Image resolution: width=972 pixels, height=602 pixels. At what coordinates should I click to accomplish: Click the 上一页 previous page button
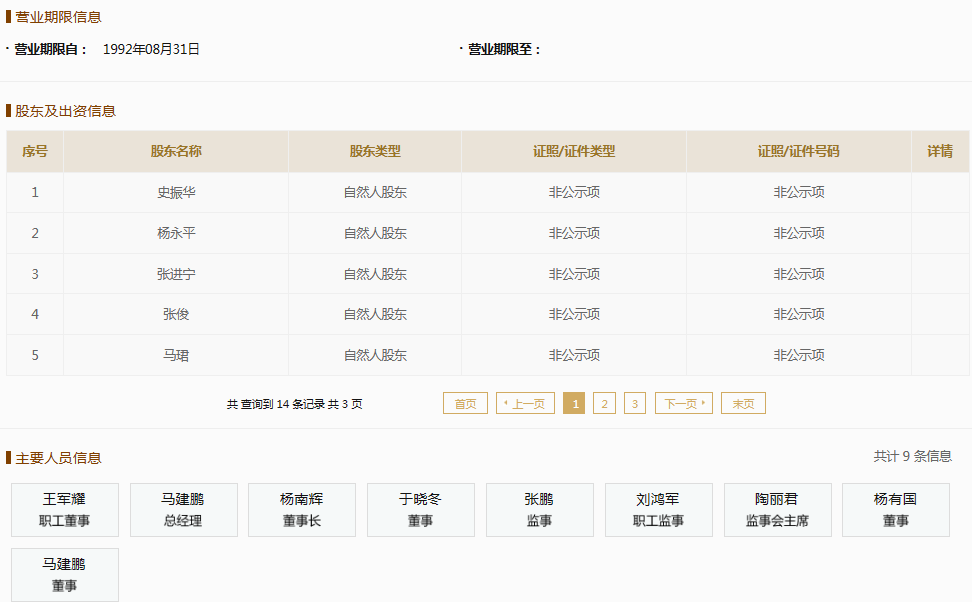[x=525, y=404]
